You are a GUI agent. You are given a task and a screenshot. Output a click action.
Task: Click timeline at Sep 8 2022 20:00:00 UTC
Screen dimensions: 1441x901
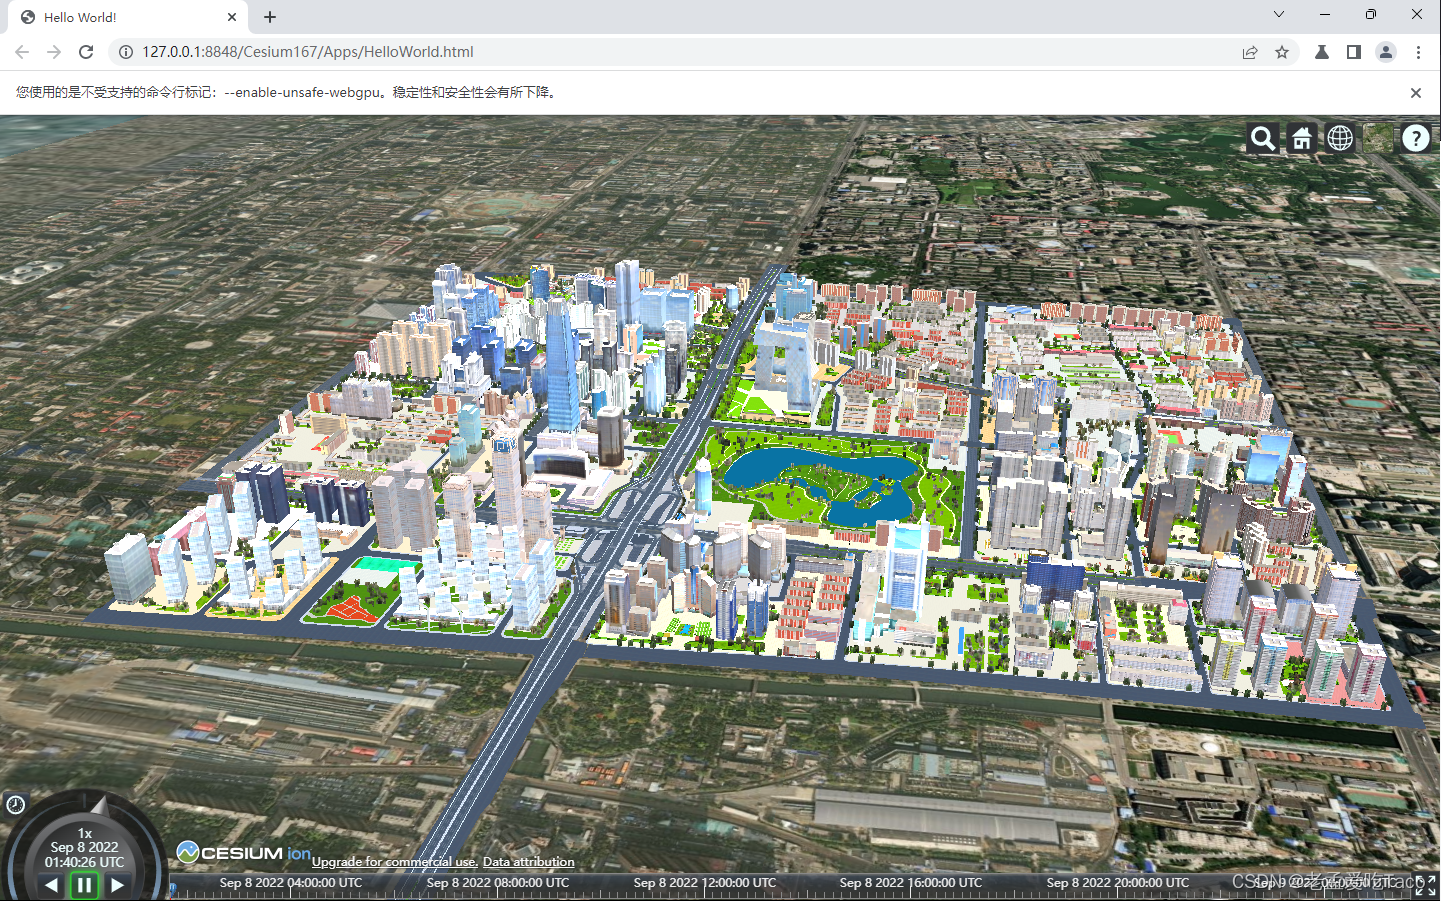(x=1118, y=883)
